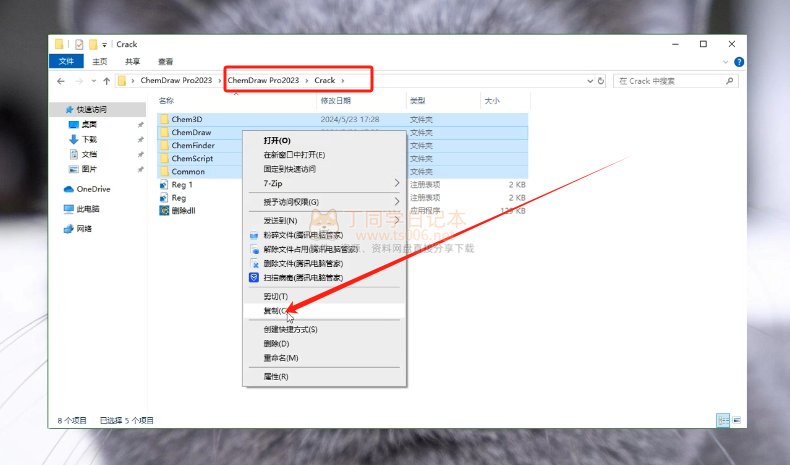Expand the address bar history dropdown
790x465 pixels.
[x=590, y=81]
